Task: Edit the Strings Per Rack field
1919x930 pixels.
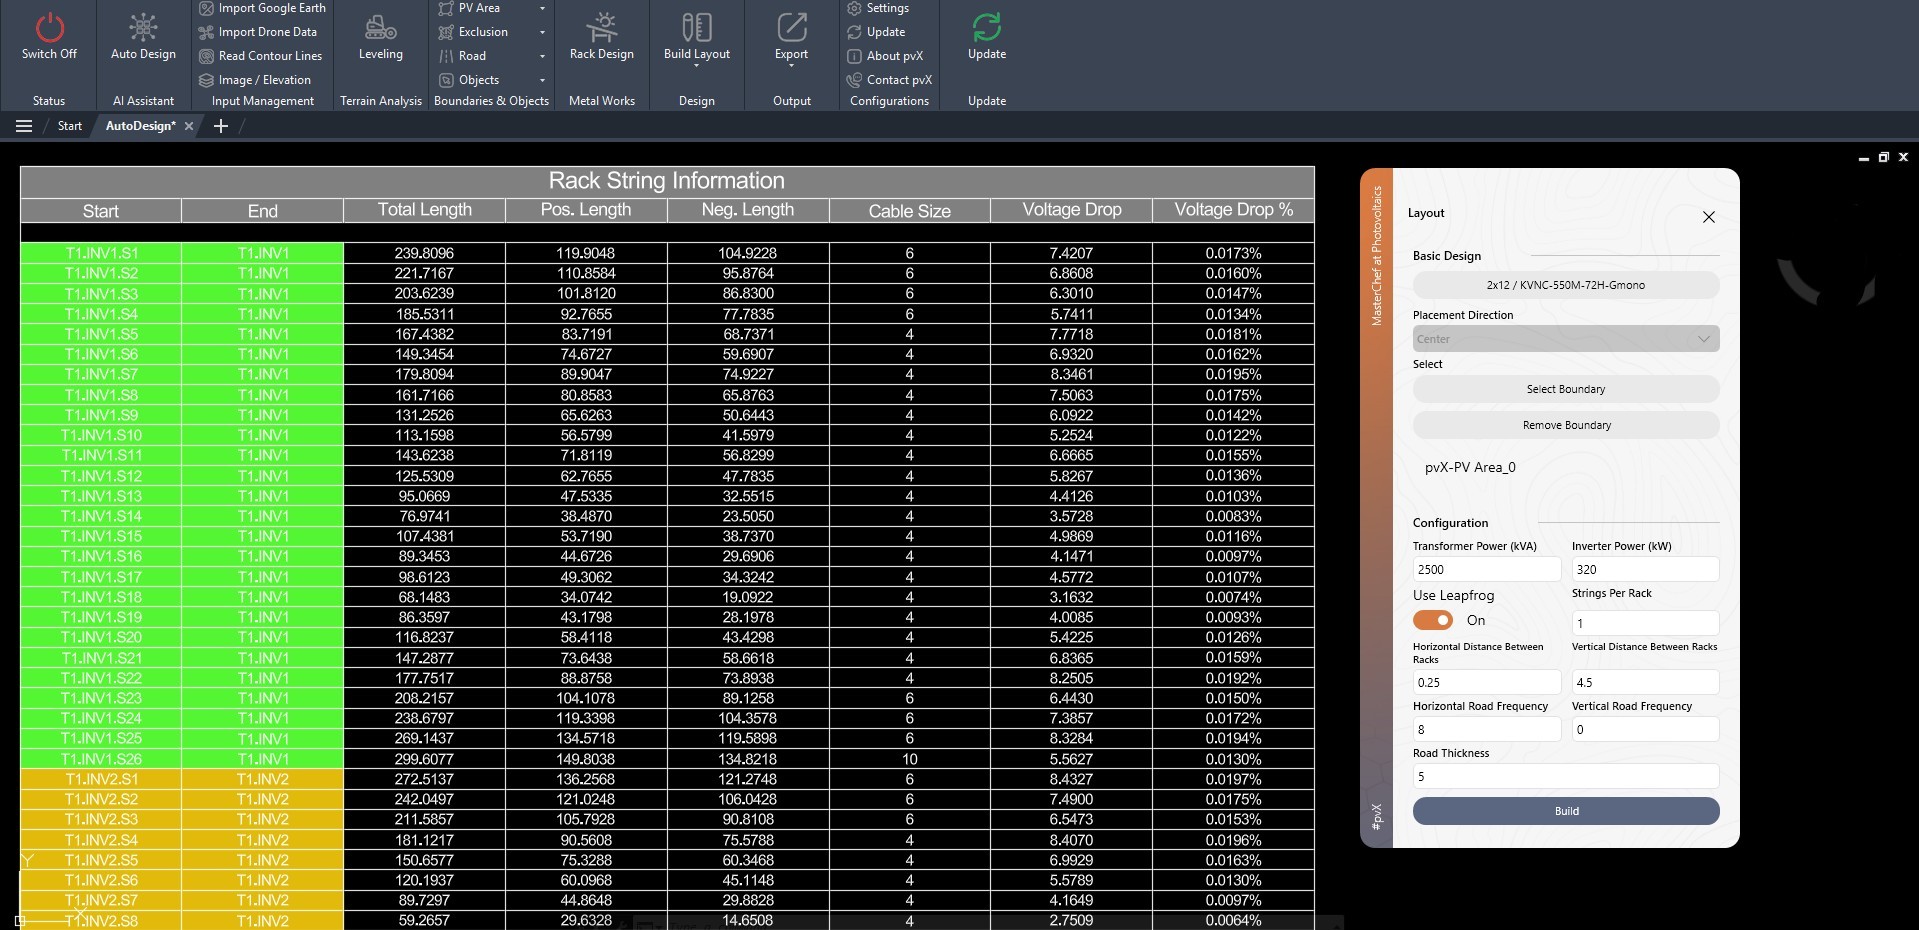Action: (x=1645, y=623)
